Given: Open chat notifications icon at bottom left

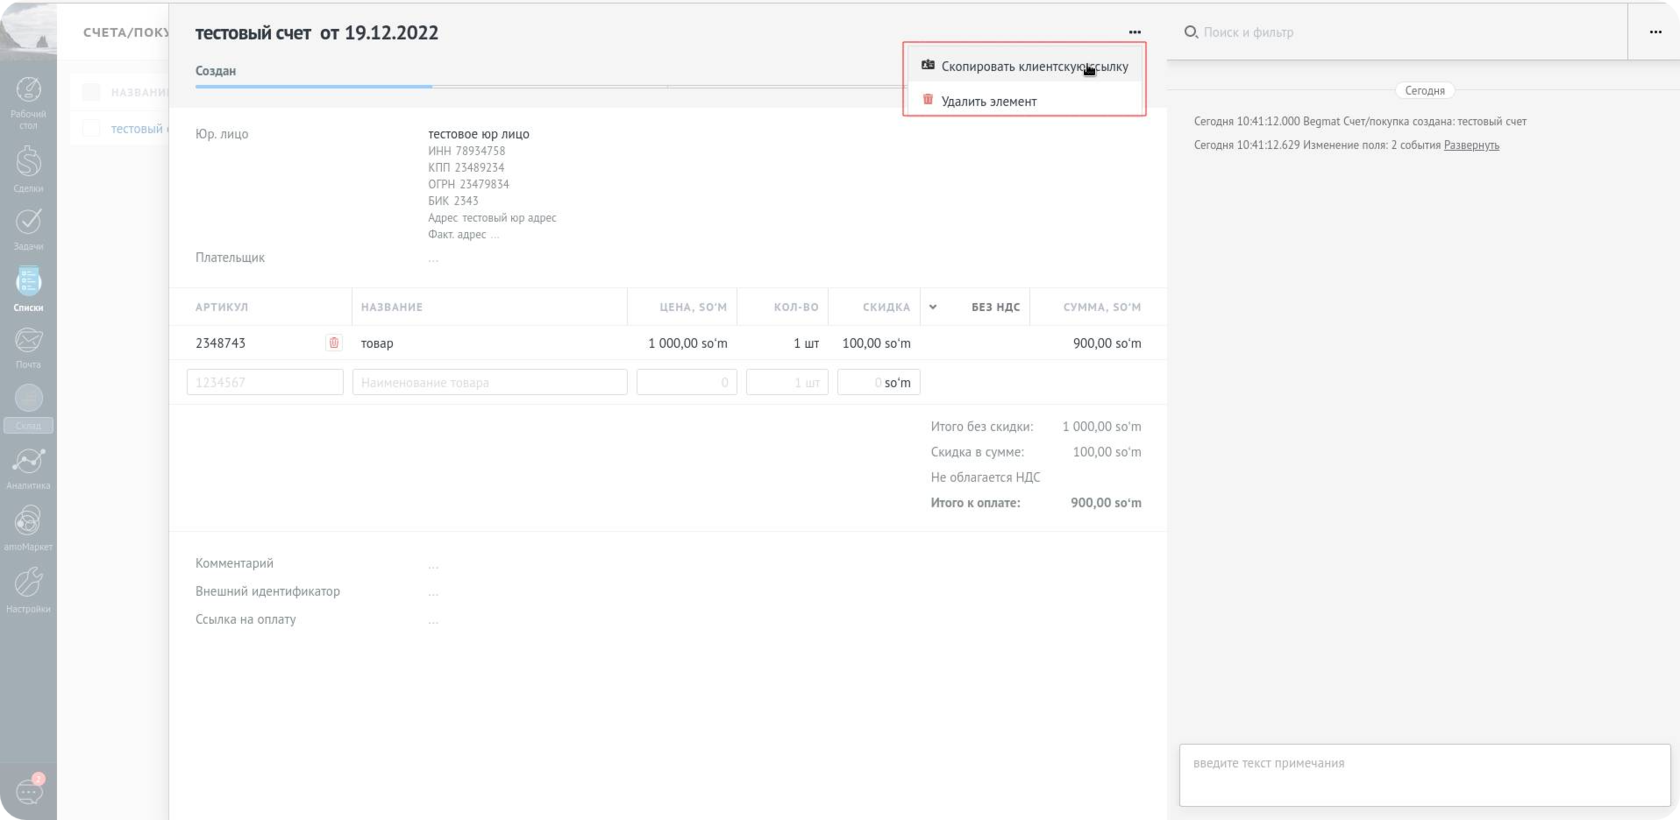Looking at the screenshot, I should click(x=28, y=791).
